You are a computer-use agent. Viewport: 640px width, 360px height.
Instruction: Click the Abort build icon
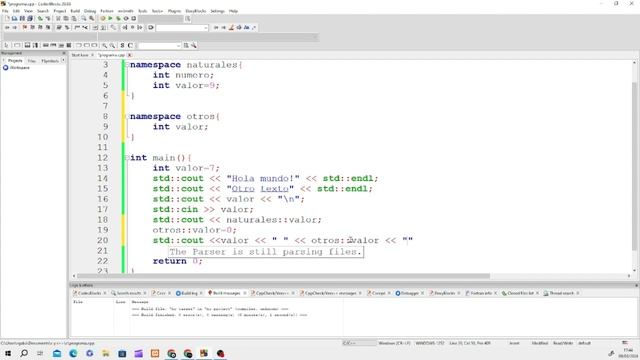(x=133, y=18)
